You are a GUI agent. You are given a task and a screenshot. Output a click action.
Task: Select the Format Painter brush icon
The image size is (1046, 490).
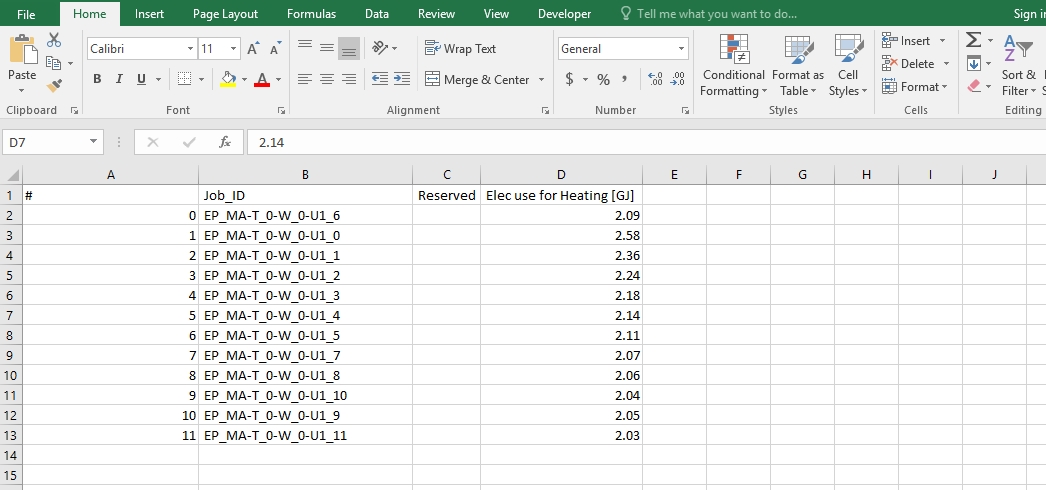pos(54,85)
